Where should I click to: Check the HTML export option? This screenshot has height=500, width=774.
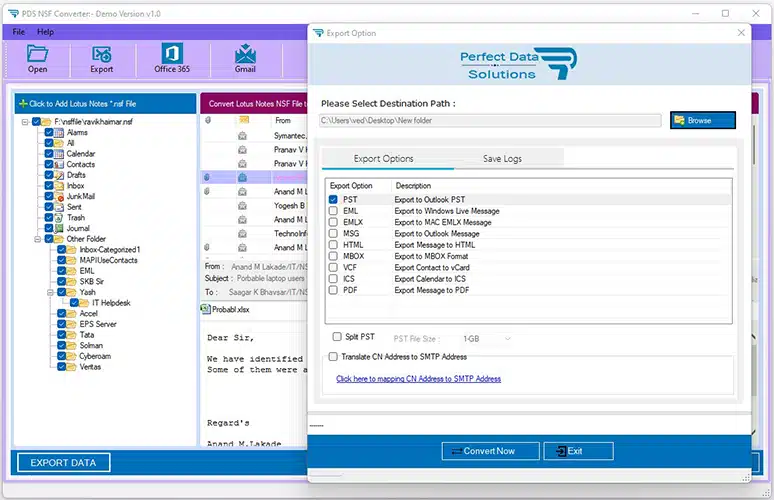(x=333, y=245)
